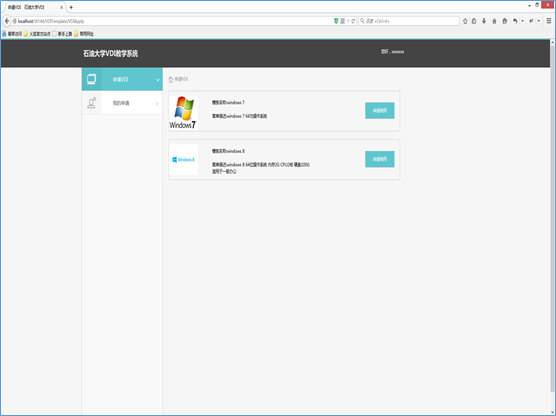Click the 申请VDI breadcrumb text
Screen dimensions: 556x416
[x=181, y=79]
